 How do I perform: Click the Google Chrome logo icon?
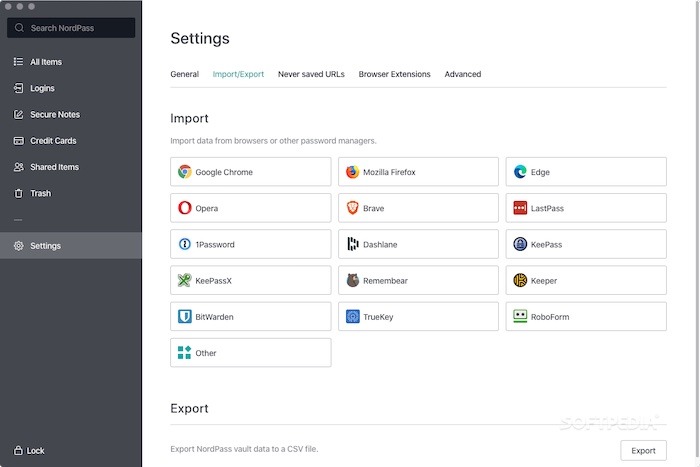[x=184, y=172]
